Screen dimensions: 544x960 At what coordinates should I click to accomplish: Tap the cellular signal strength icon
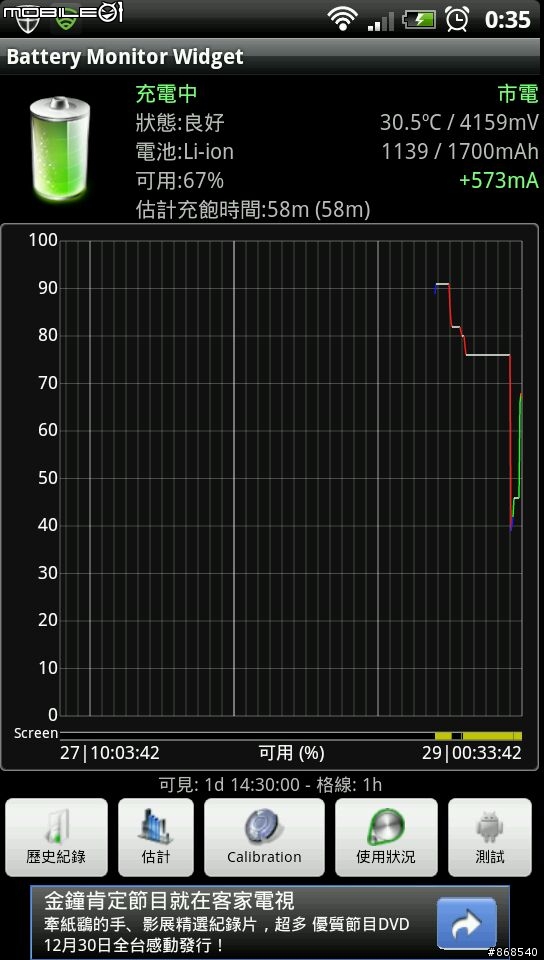coord(381,20)
